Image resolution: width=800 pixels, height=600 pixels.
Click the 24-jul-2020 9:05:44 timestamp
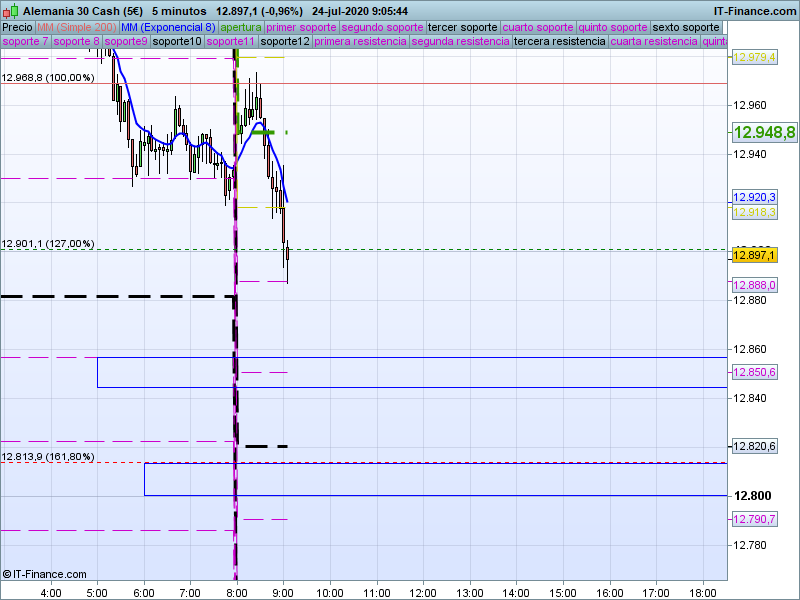click(360, 11)
